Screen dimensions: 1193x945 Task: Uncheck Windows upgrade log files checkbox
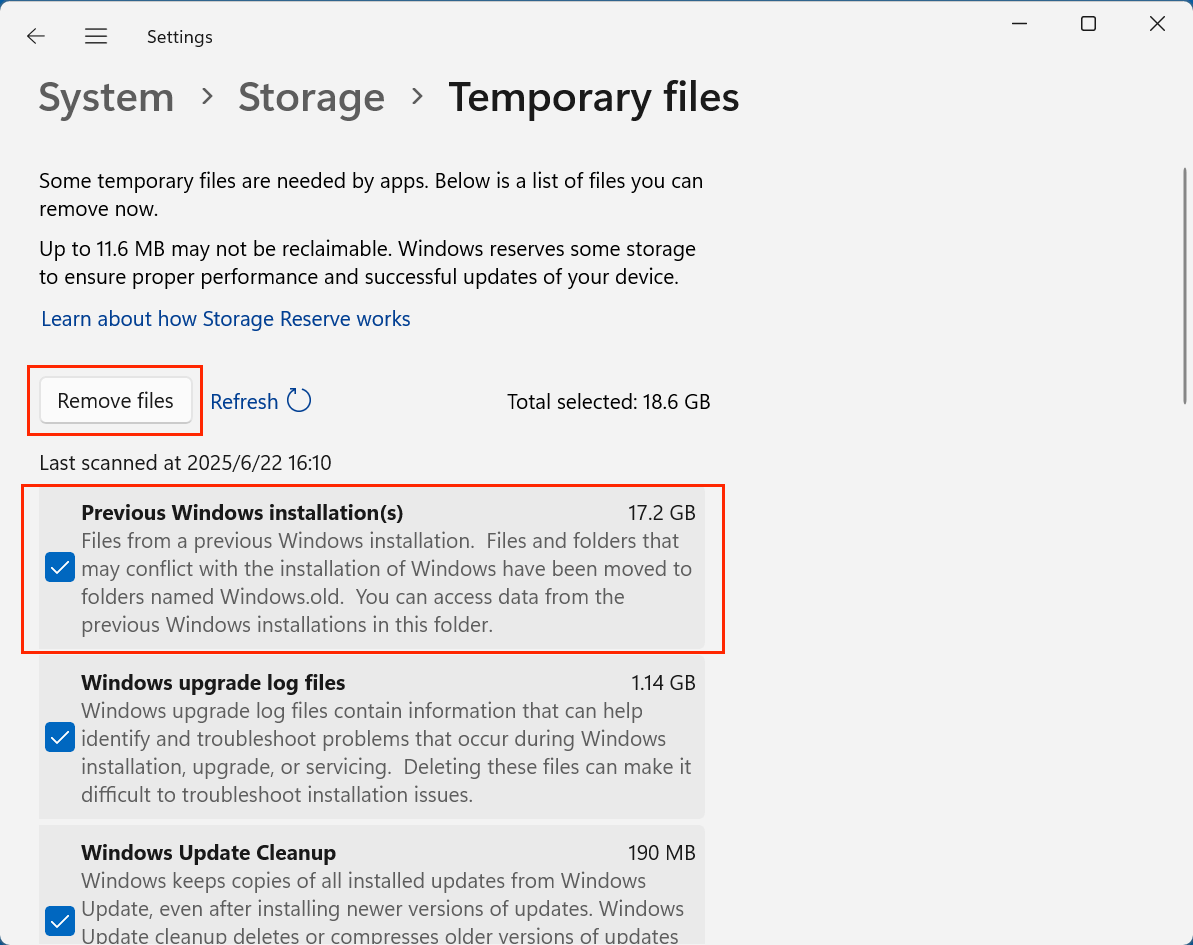click(60, 739)
